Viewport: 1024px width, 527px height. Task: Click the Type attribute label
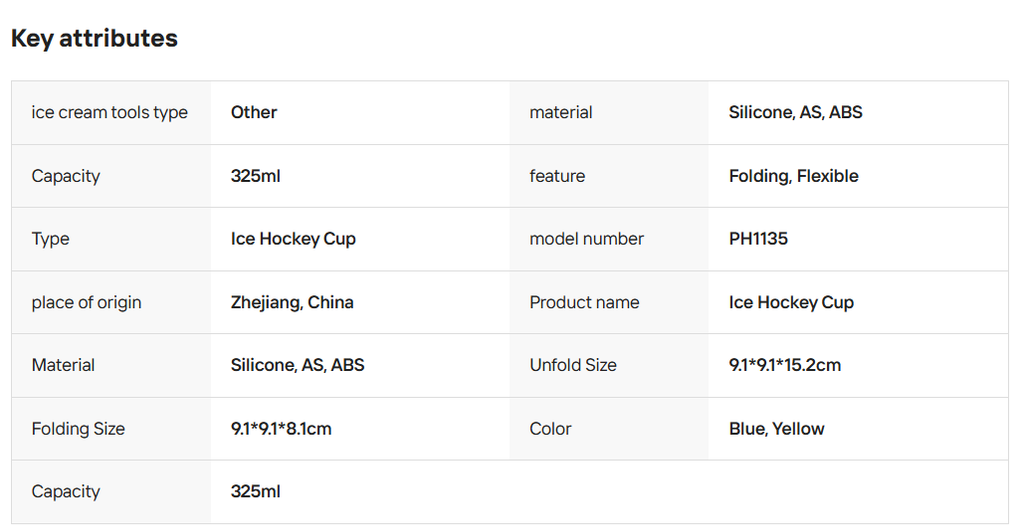50,239
